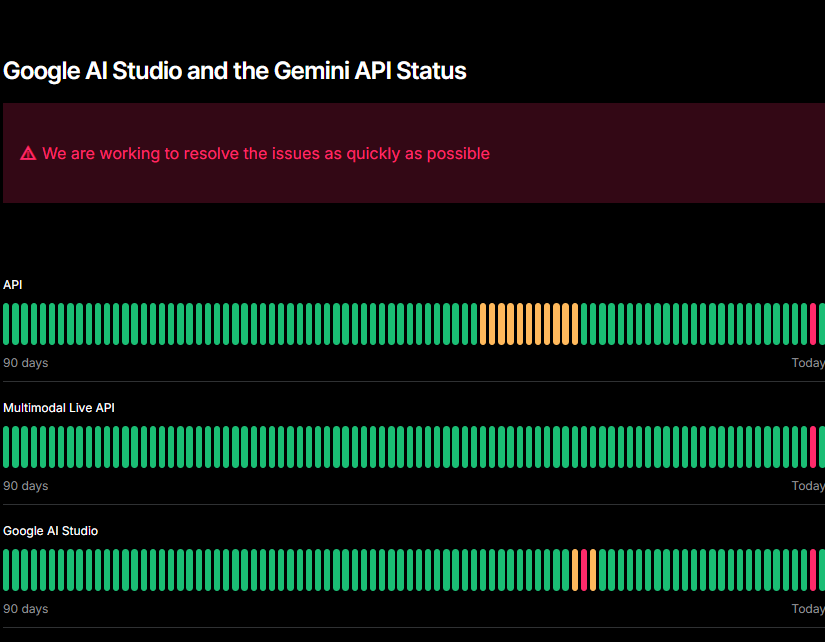This screenshot has height=642, width=825.
Task: Select the first green bar in the Google AI Studio row
Action: coord(6,570)
